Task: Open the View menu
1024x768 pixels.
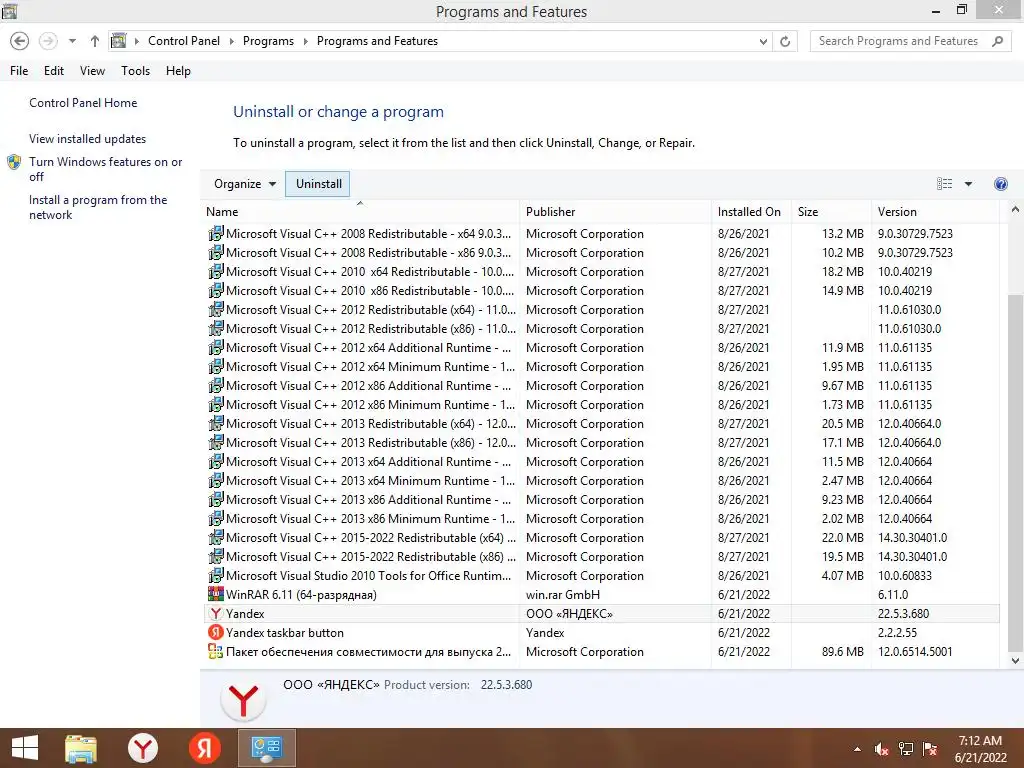Action: pos(92,71)
